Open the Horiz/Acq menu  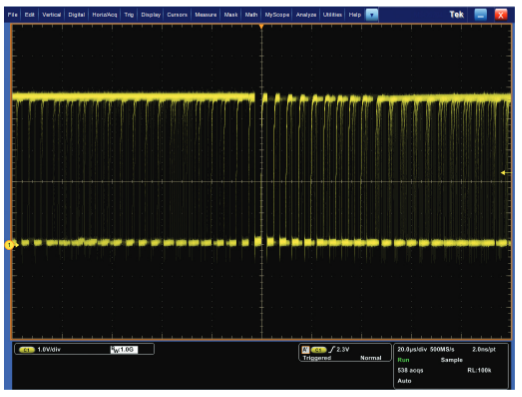coord(105,15)
